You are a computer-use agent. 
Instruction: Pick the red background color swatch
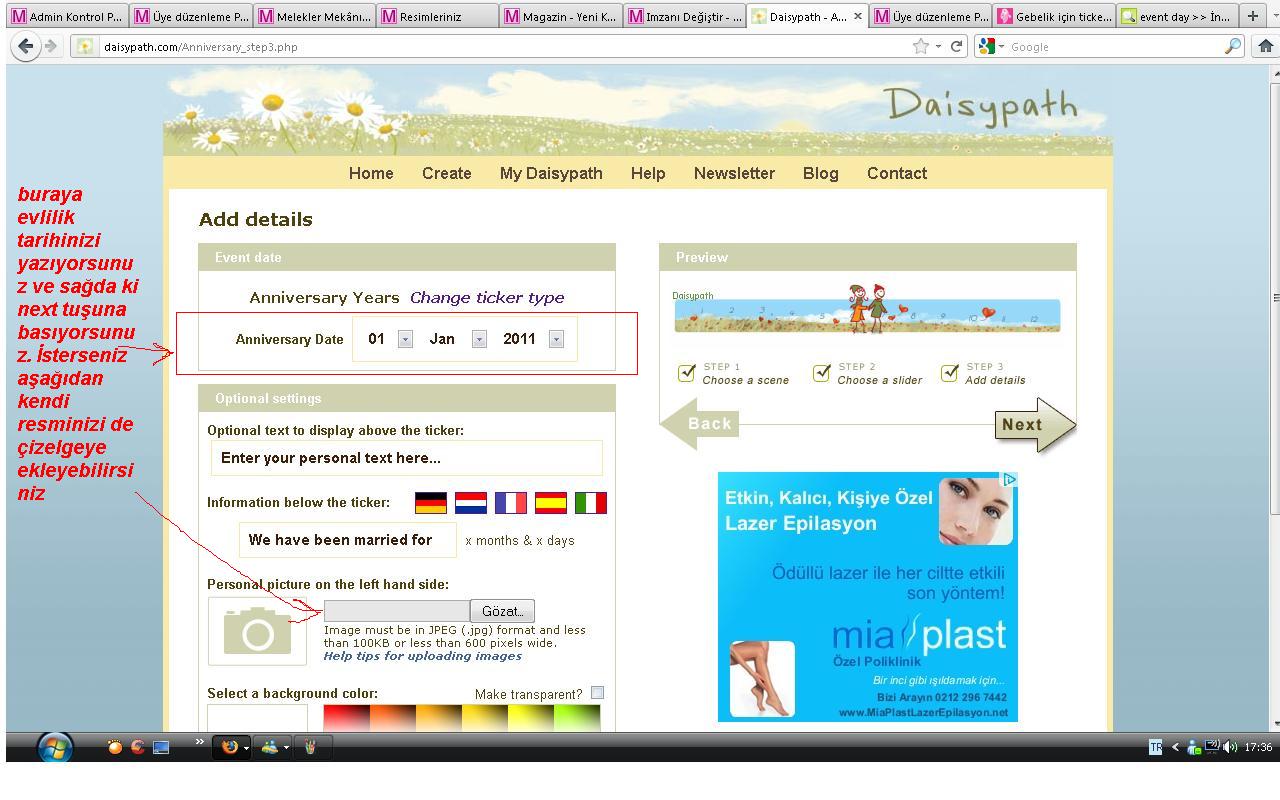[x=345, y=718]
